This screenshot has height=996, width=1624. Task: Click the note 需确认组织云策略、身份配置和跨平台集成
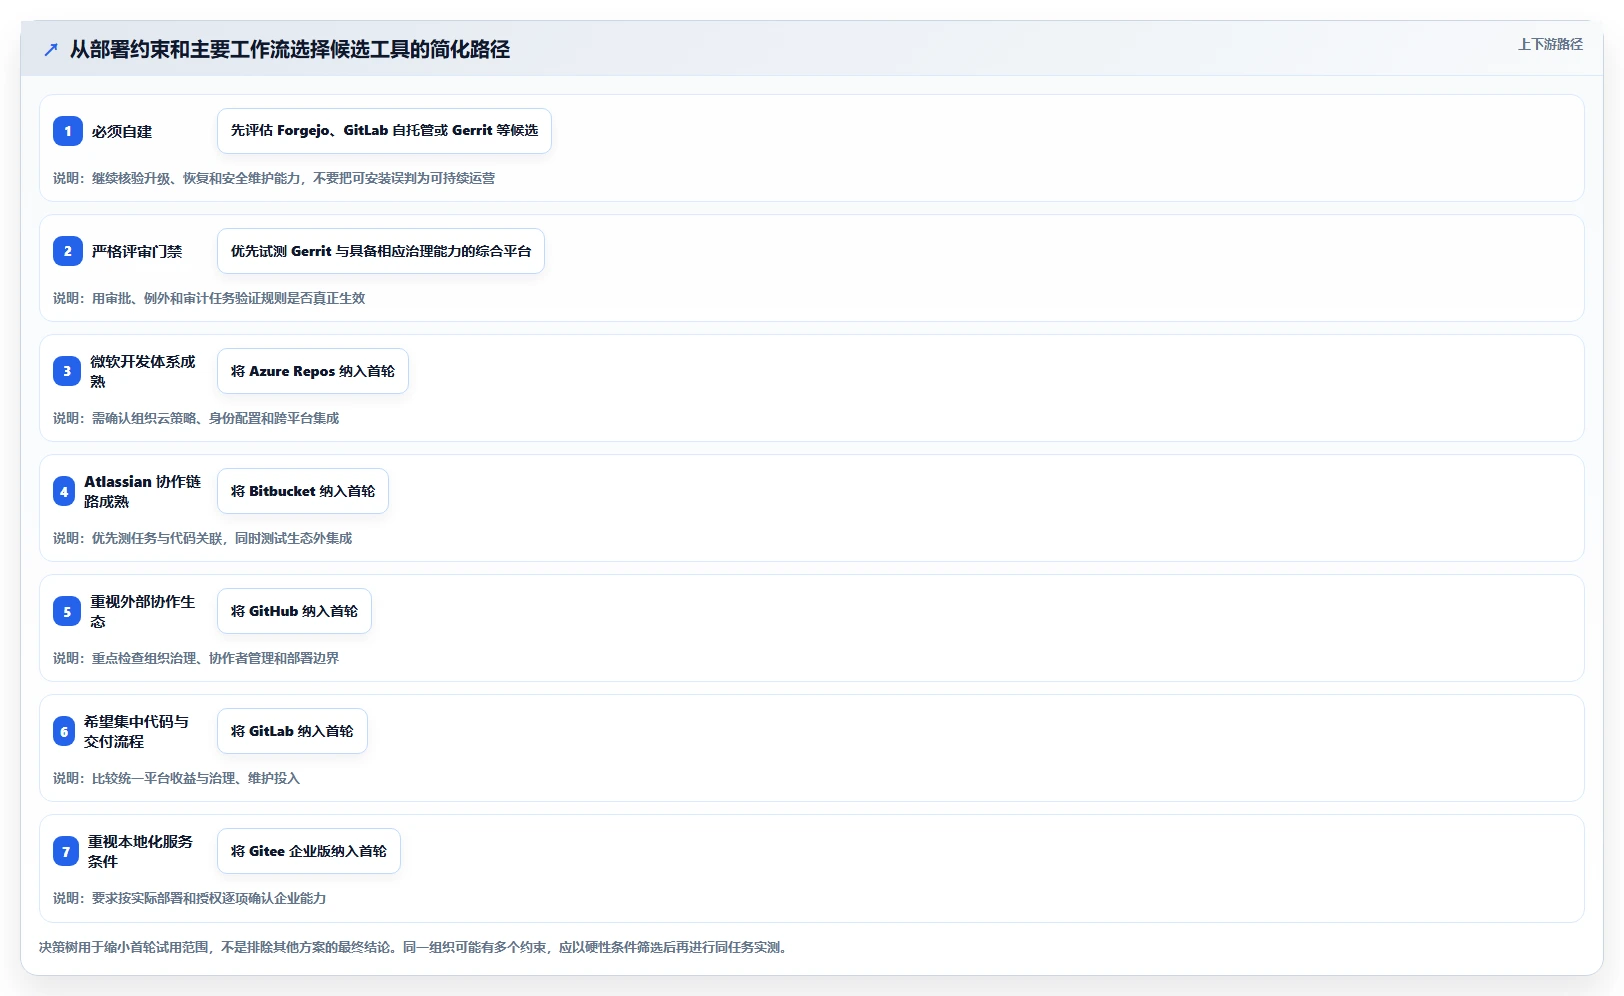click(x=196, y=418)
